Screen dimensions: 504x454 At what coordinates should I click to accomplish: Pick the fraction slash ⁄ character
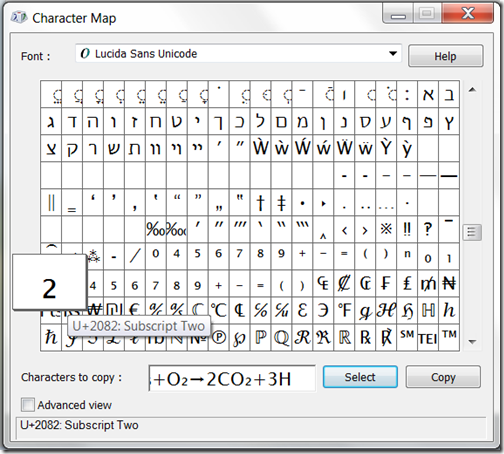[135, 256]
